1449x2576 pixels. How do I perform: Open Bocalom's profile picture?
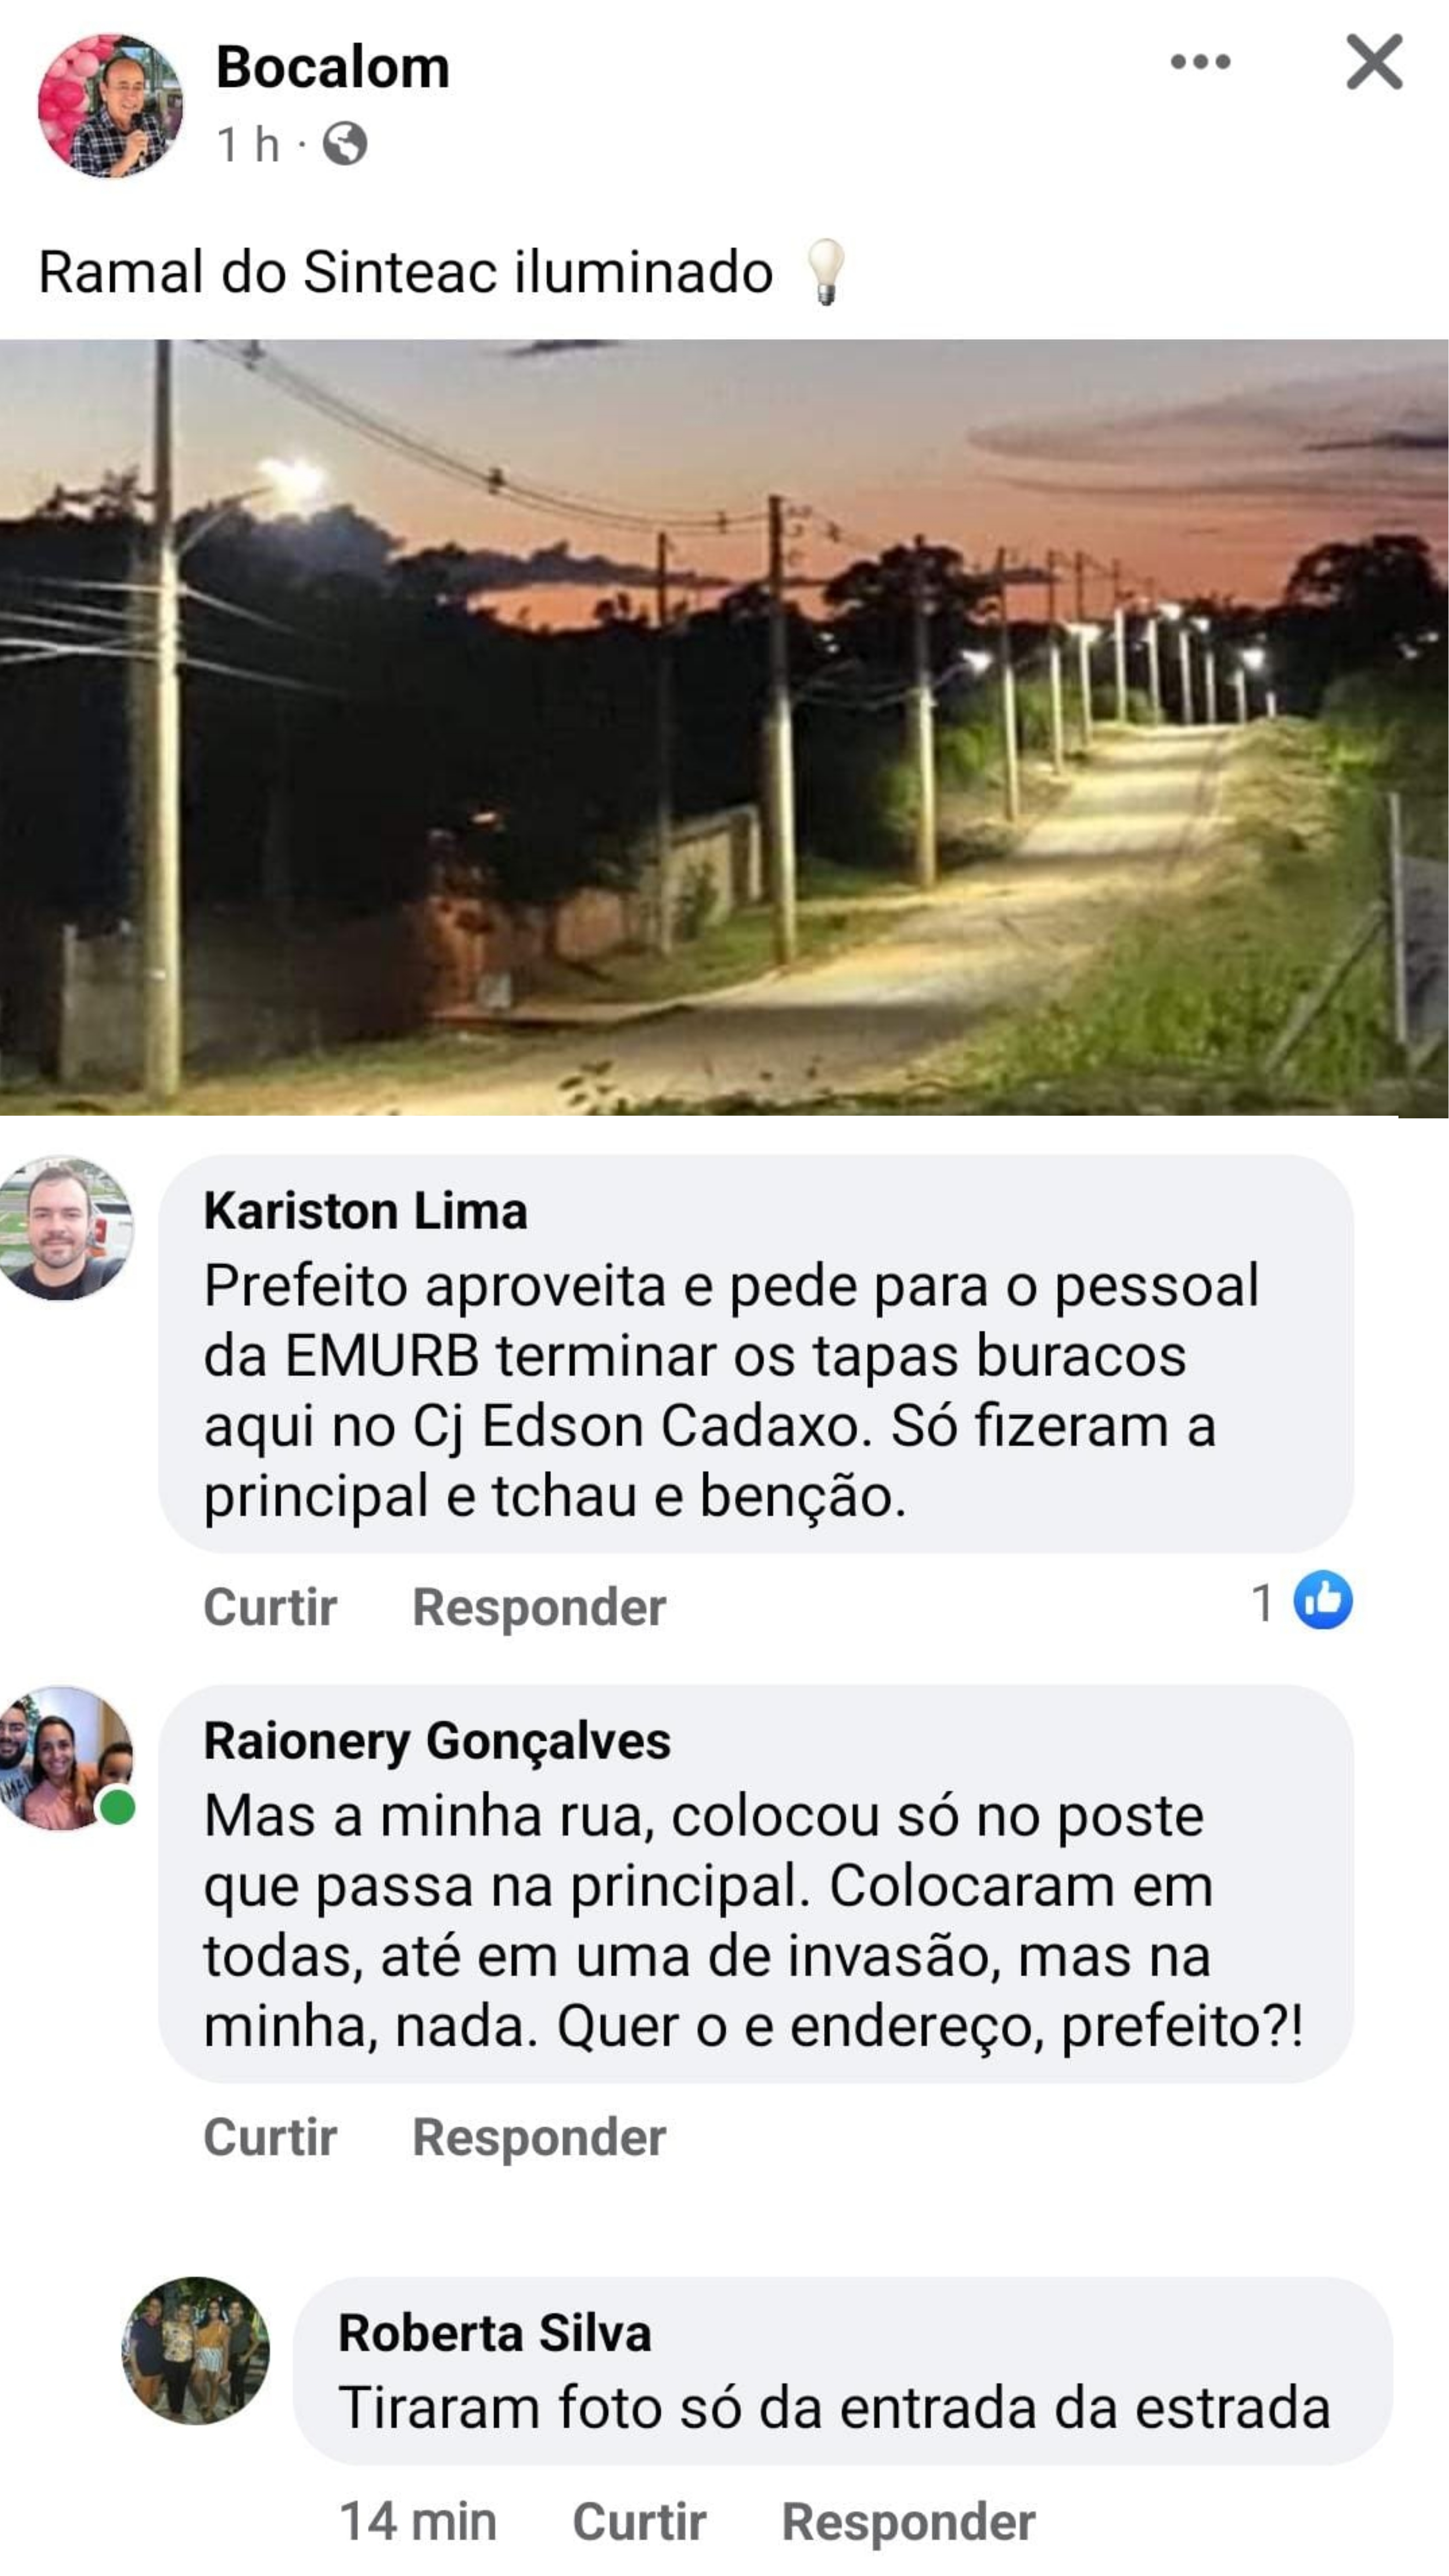[x=110, y=106]
